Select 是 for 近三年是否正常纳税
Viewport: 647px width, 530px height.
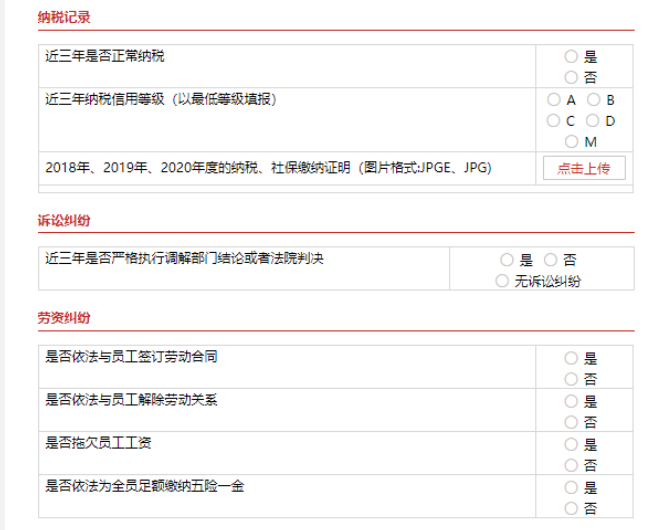click(571, 57)
